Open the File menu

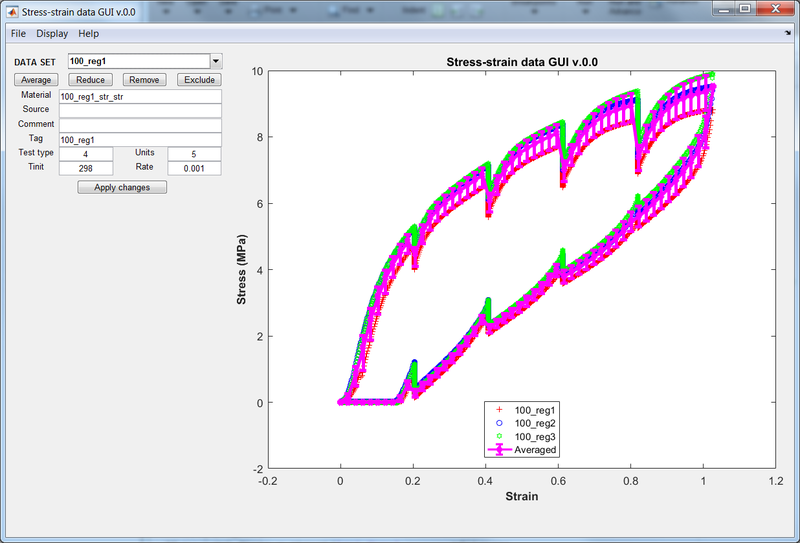coord(18,34)
